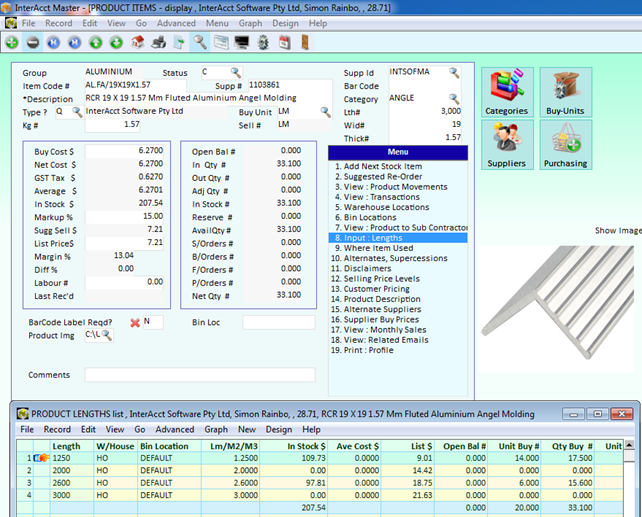The image size is (642, 517).
Task: Open the Buy-Units icon button
Action: coord(565,92)
